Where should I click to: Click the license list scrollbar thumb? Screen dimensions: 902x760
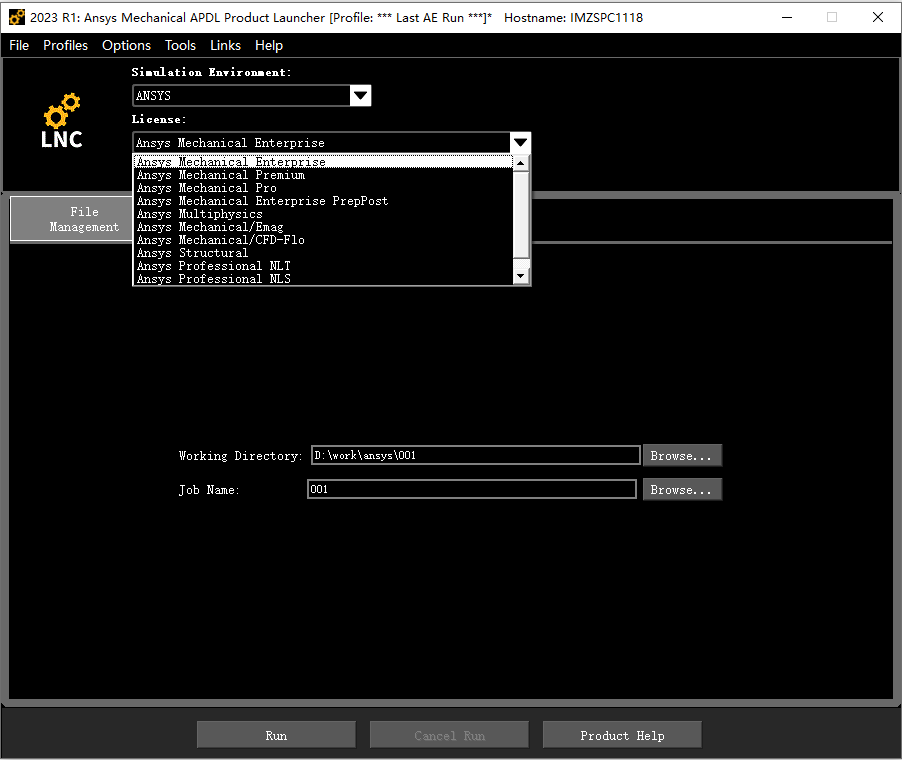[x=521, y=214]
